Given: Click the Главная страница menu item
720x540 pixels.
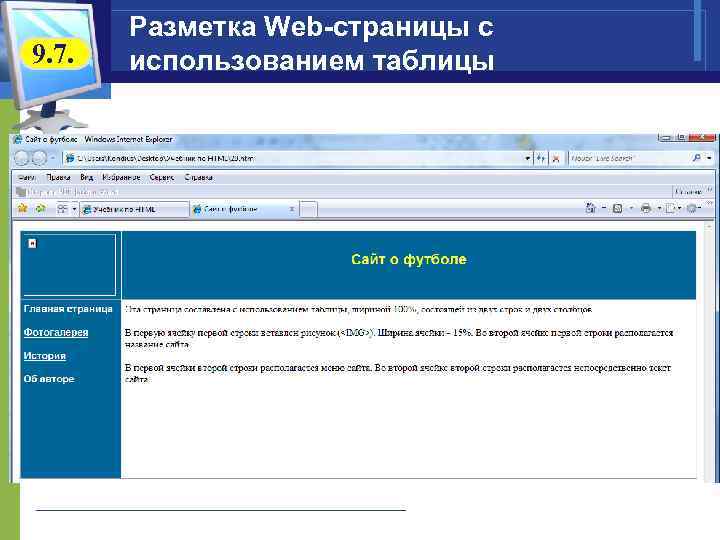Looking at the screenshot, I should pyautogui.click(x=68, y=309).
